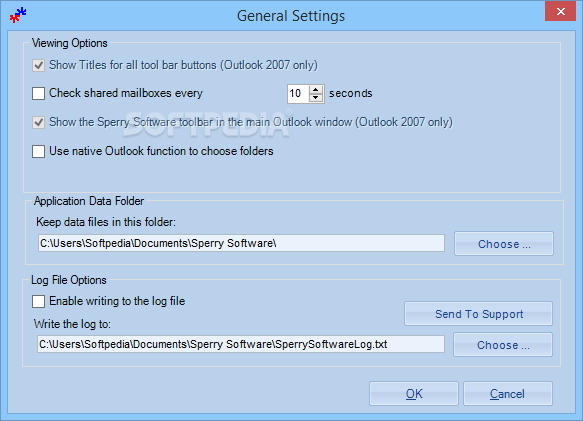The image size is (583, 421).
Task: Click the 'Write the log to:' label
Action: click(x=72, y=324)
